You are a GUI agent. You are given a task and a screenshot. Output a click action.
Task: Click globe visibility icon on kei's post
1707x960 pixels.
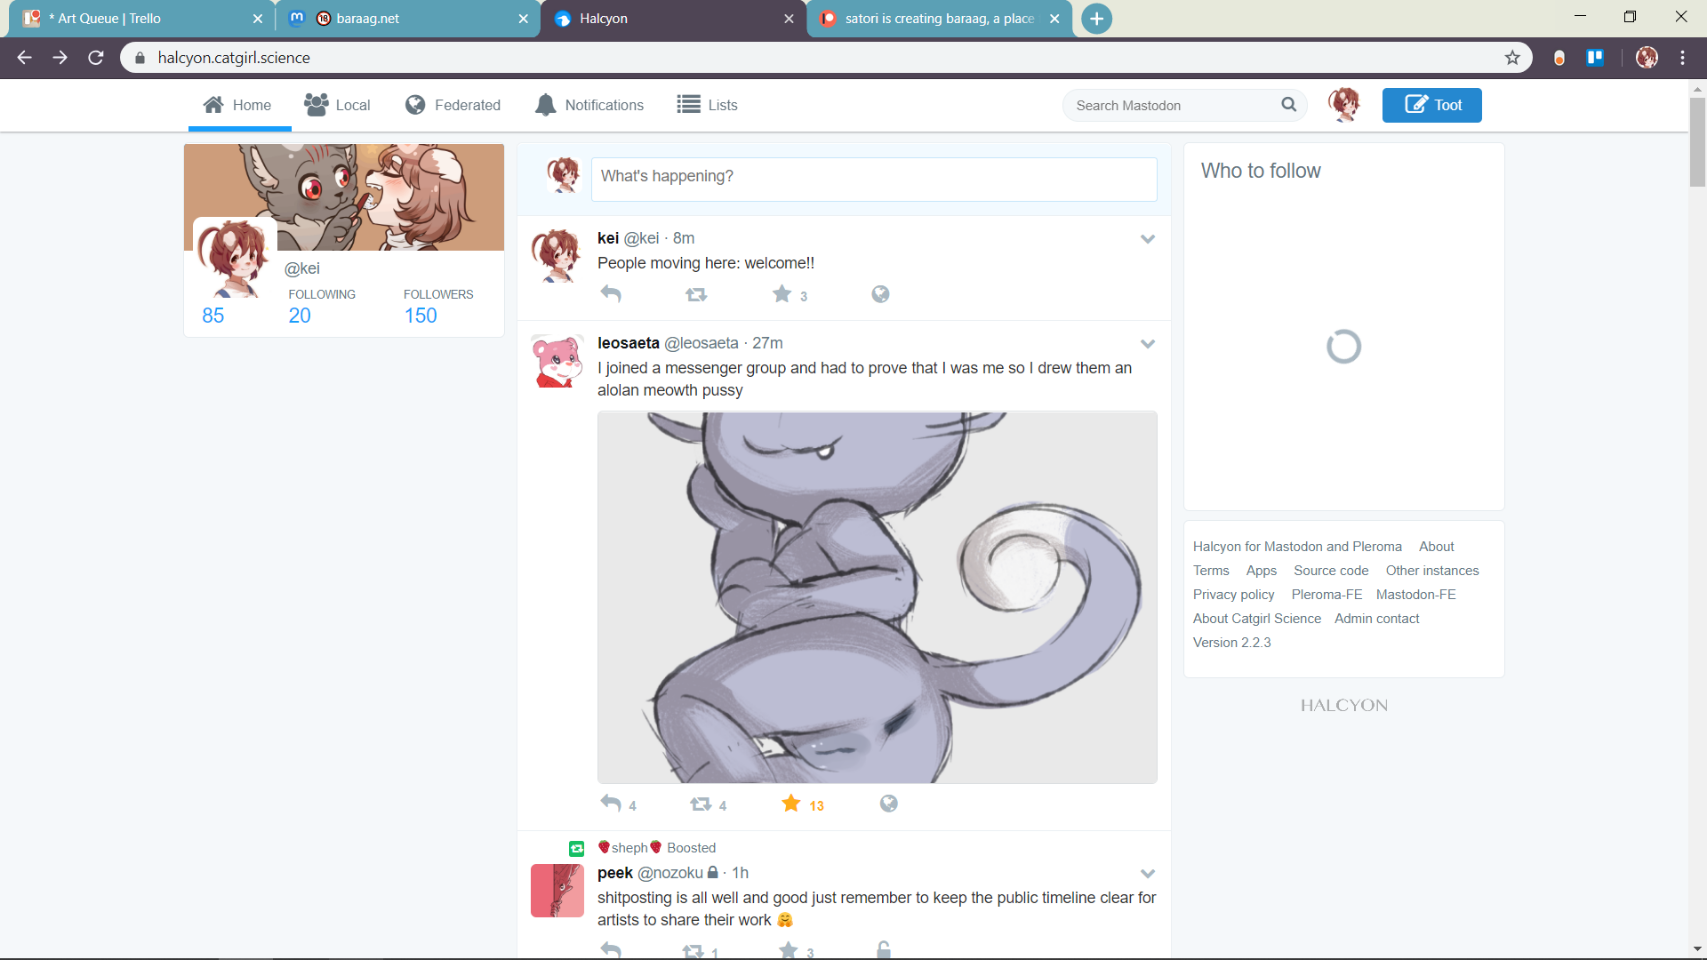(x=880, y=294)
